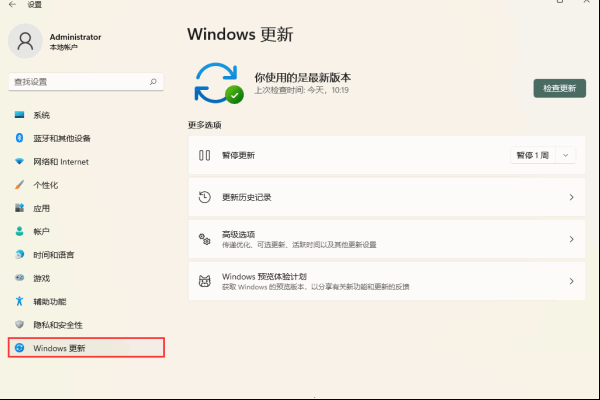
Task: Click the 更新历史记录 label
Action: coord(246,197)
